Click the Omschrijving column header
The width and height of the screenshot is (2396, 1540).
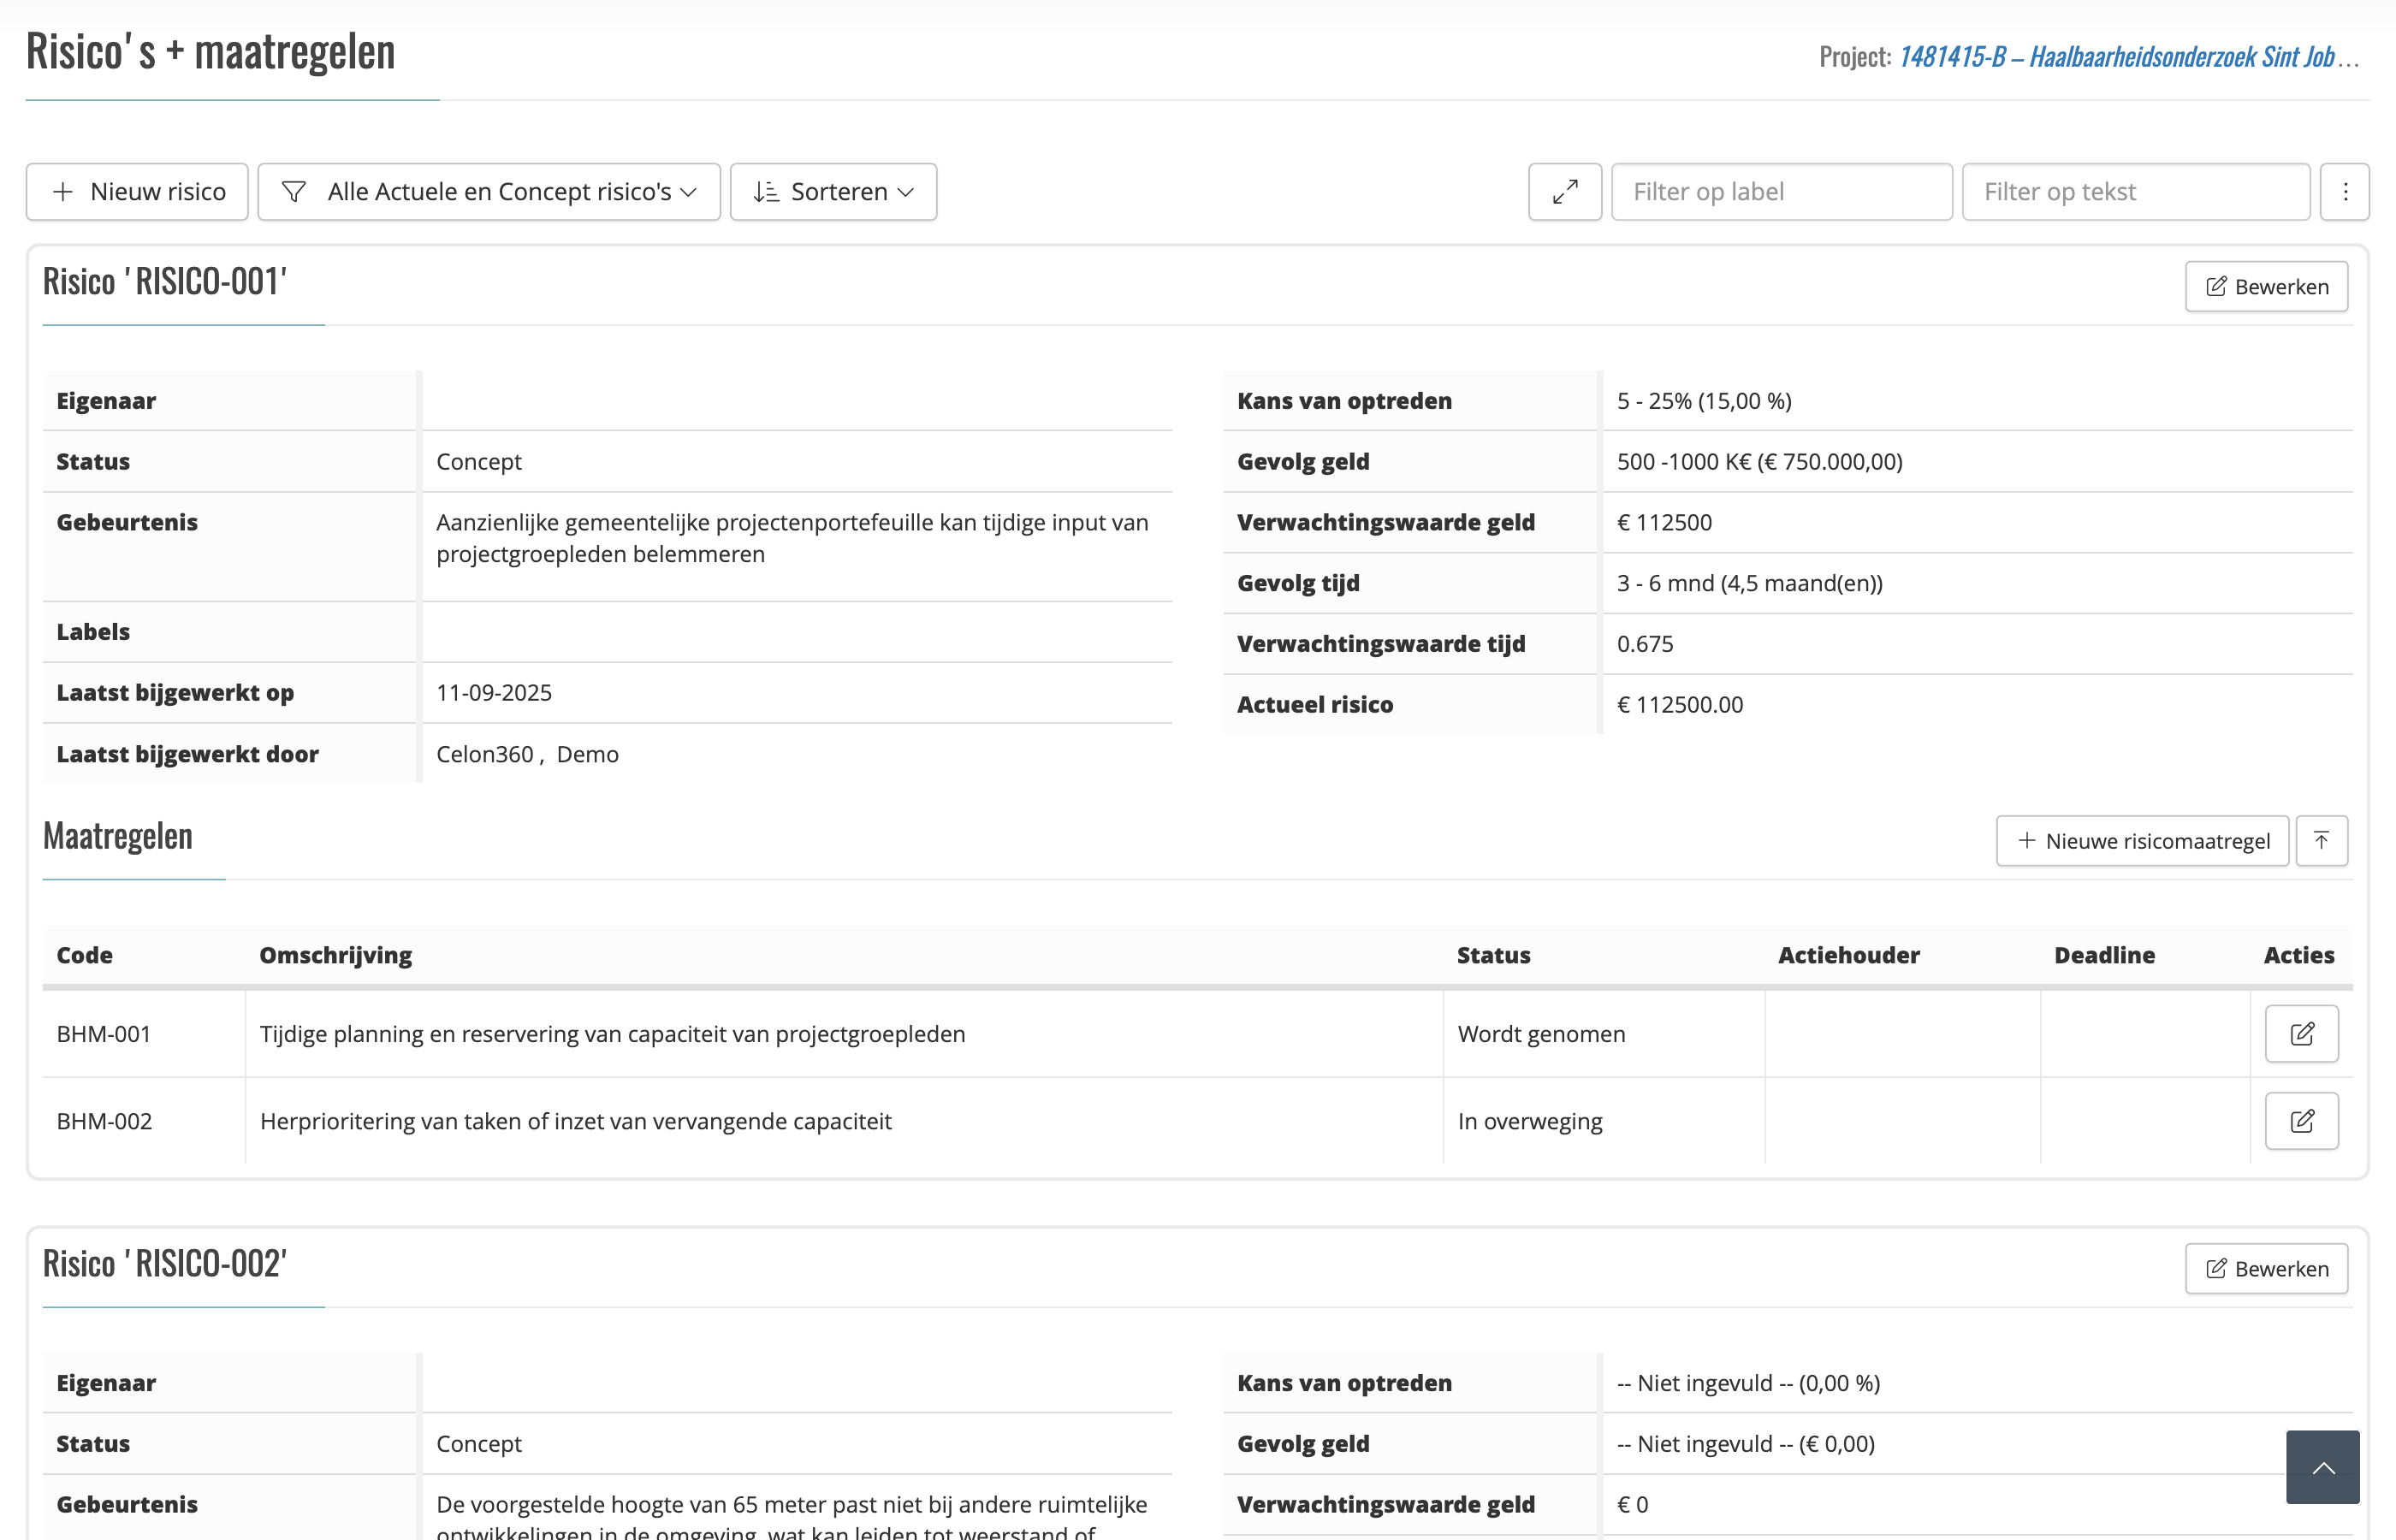(x=335, y=955)
